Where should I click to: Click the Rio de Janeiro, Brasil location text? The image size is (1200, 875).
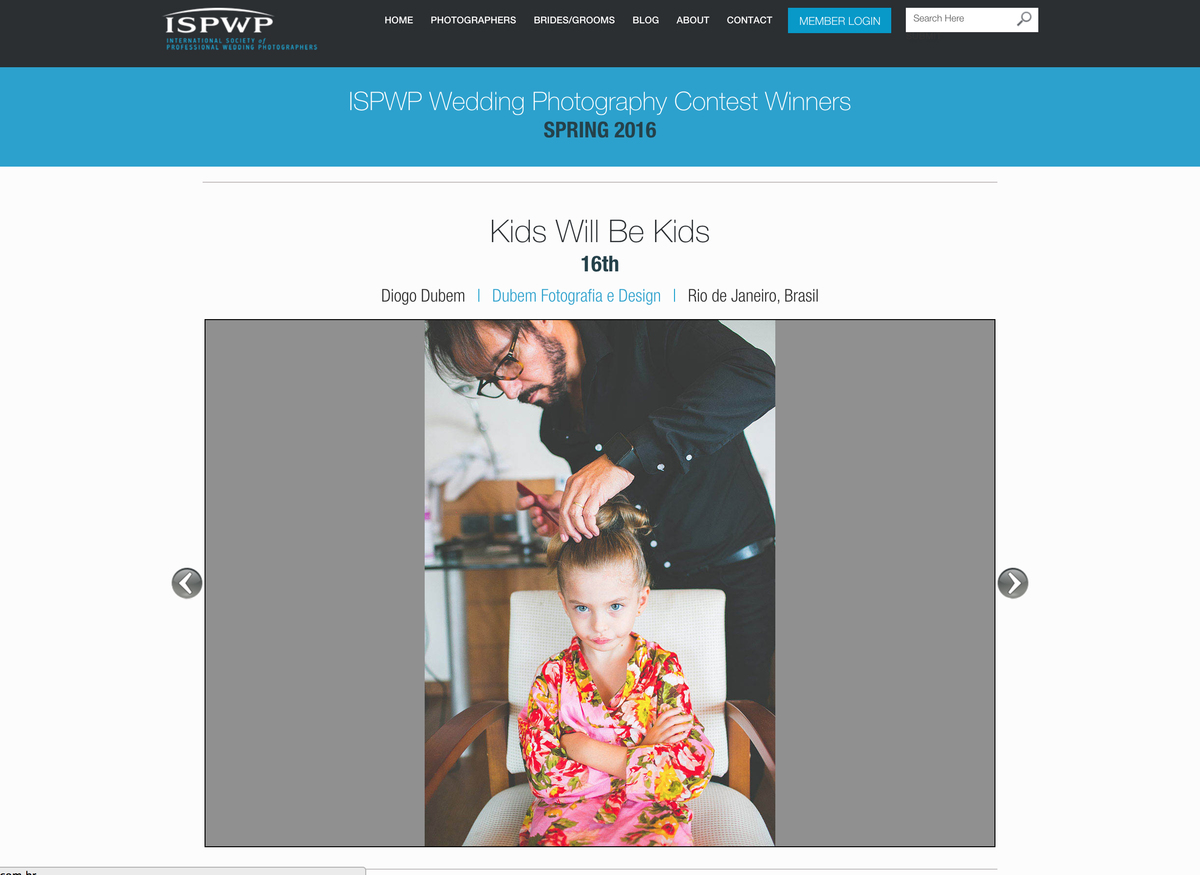coord(753,296)
